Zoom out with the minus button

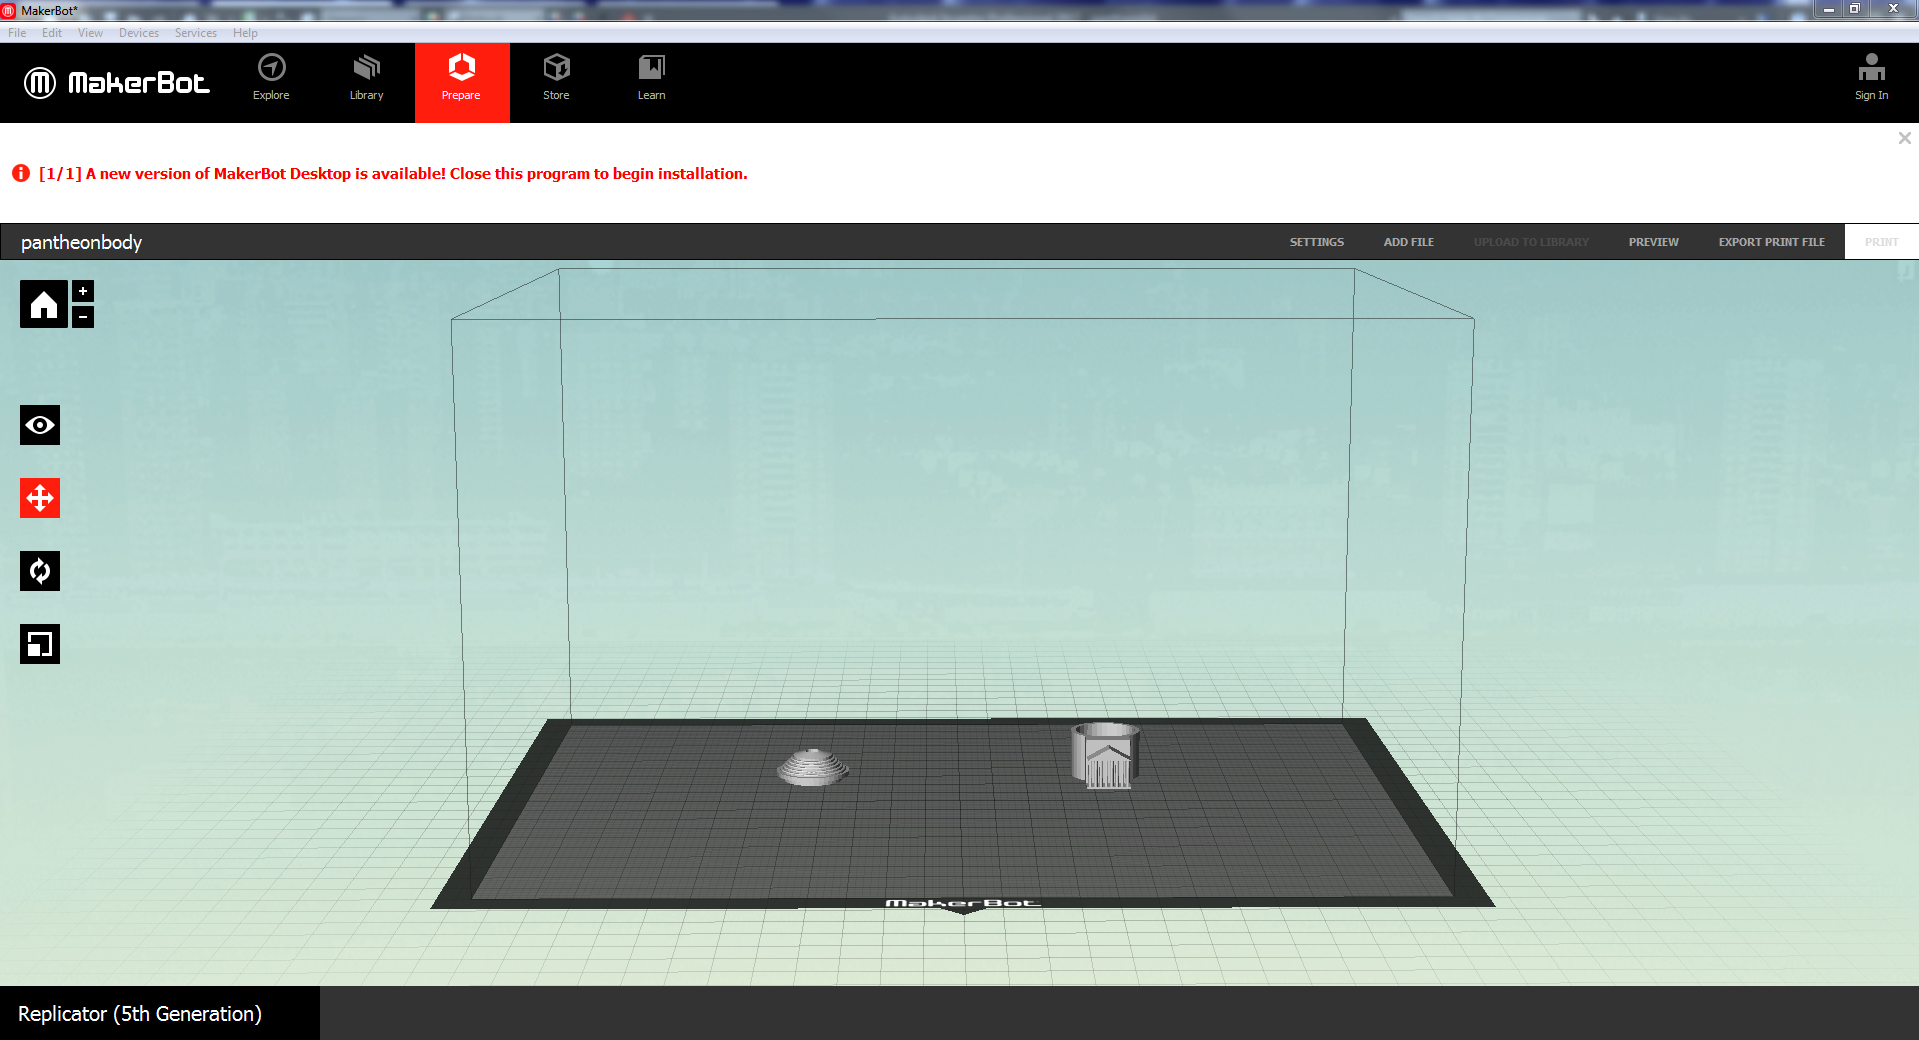83,317
